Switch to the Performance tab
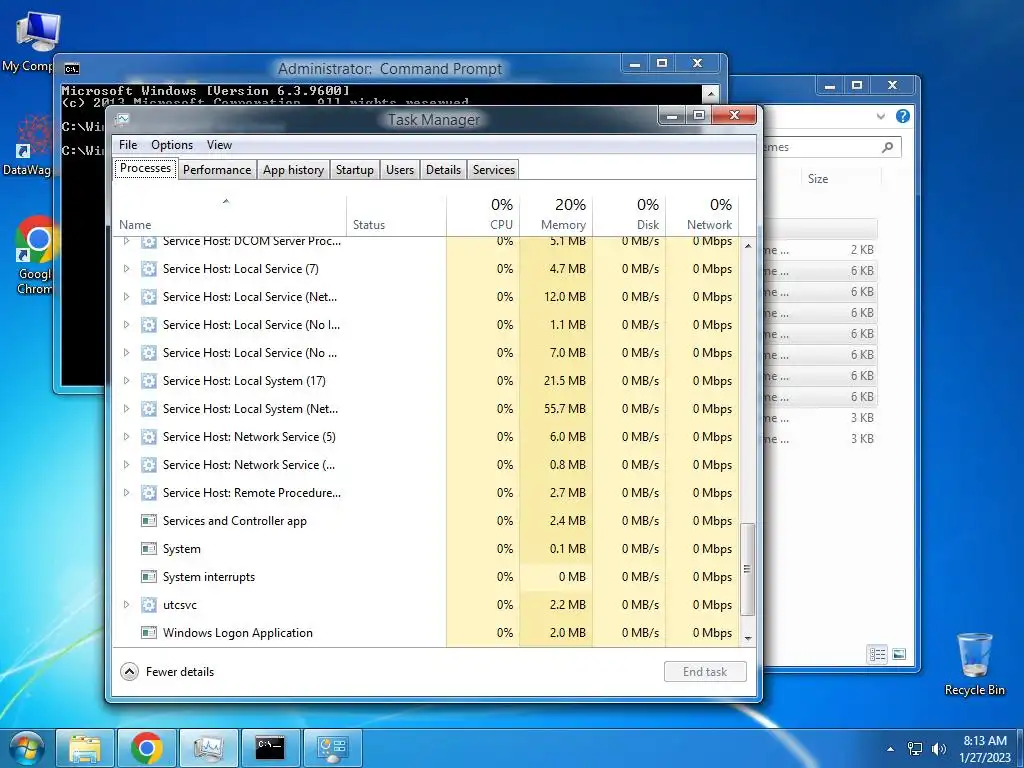Screen dimensions: 1024x768 pos(217,170)
